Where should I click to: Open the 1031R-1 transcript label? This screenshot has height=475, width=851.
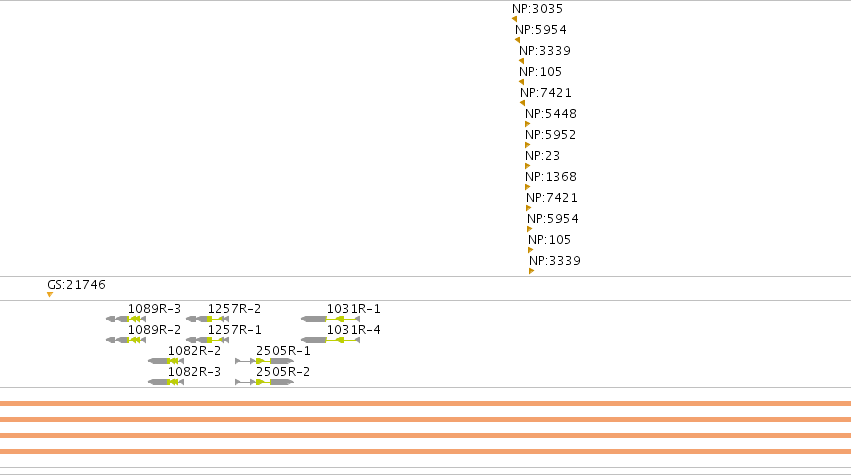click(353, 308)
